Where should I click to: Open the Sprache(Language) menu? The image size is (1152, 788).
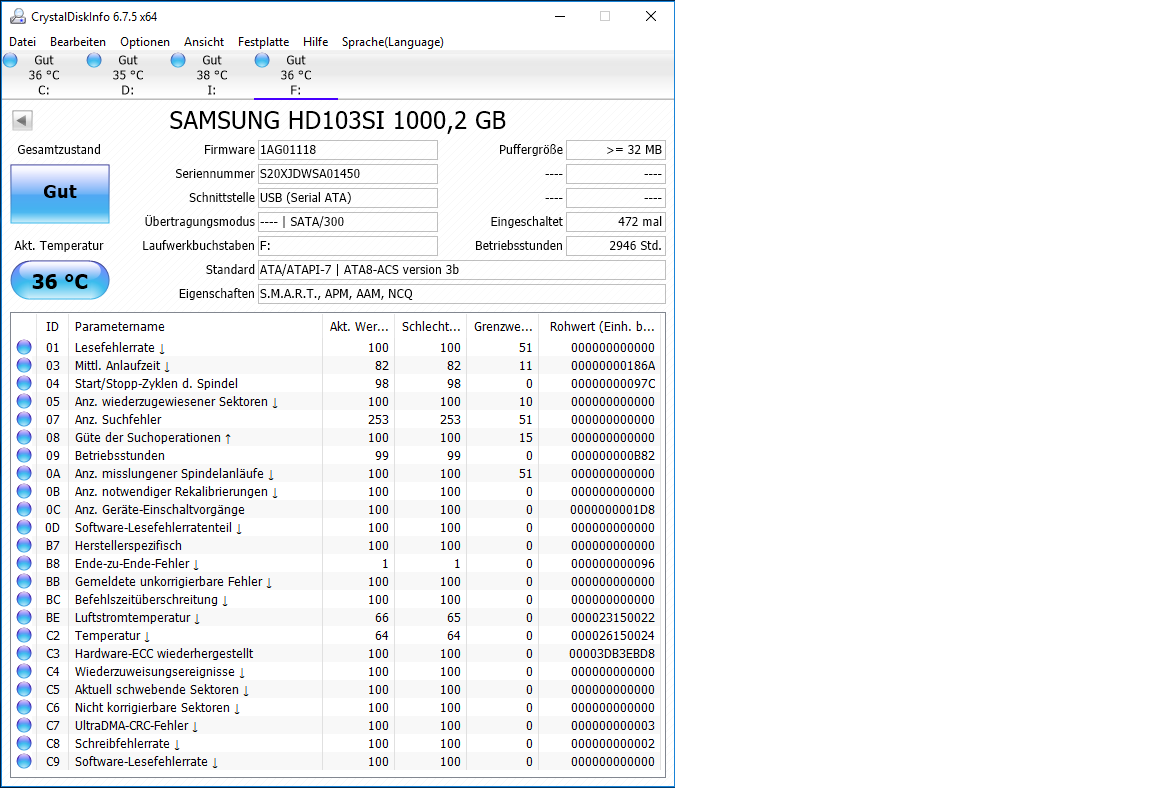coord(392,42)
